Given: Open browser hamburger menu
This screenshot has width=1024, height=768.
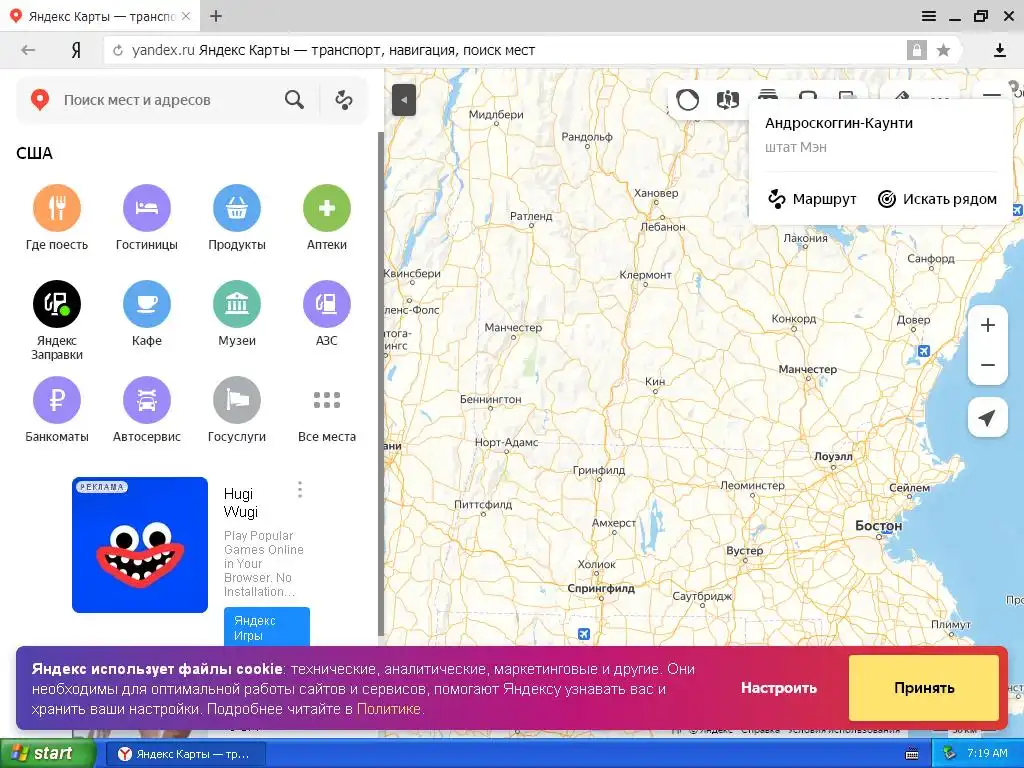Looking at the screenshot, I should pos(929,16).
